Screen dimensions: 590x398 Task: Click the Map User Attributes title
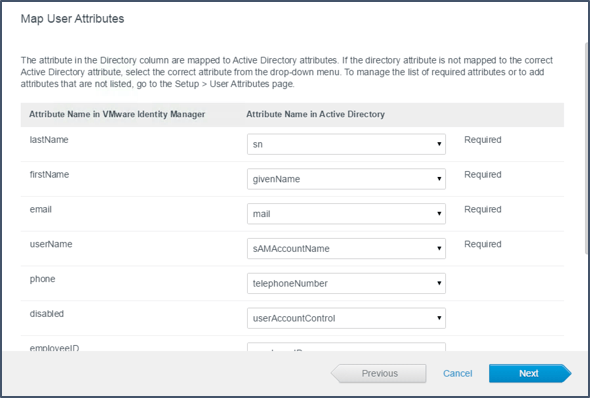point(72,19)
